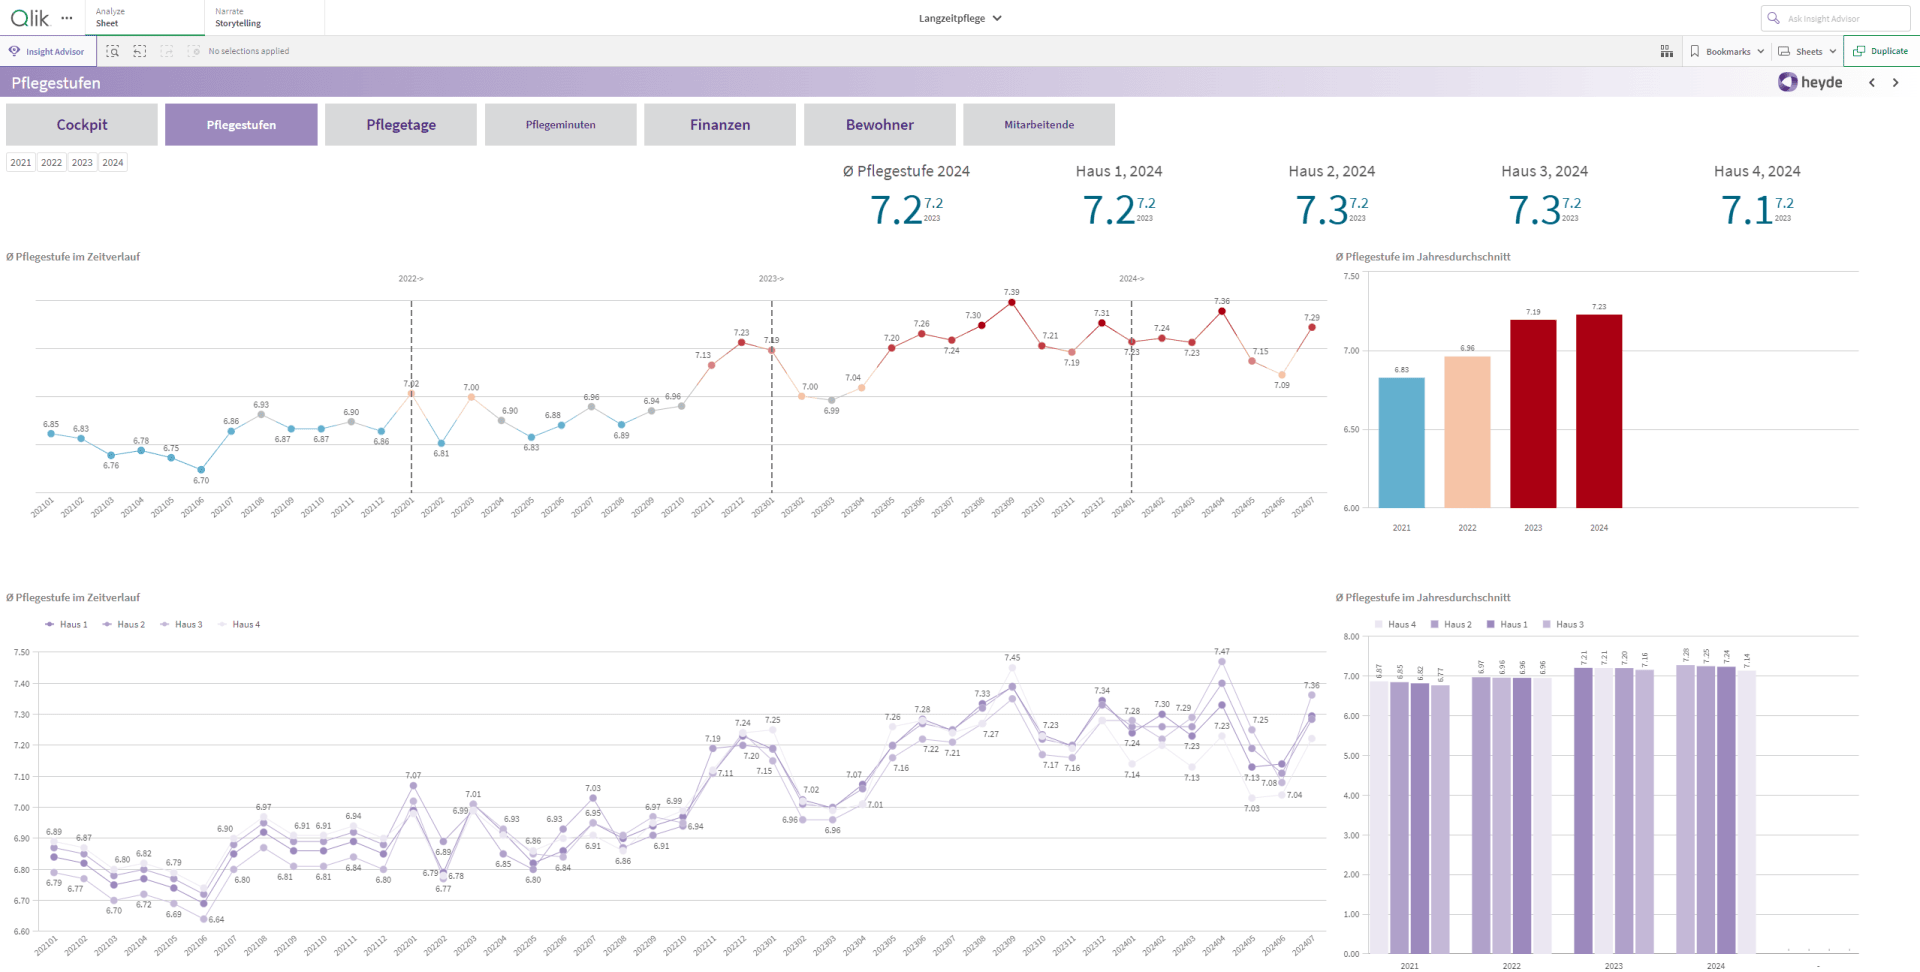Expand the Sheets dropdown
1920x972 pixels.
coord(1808,51)
